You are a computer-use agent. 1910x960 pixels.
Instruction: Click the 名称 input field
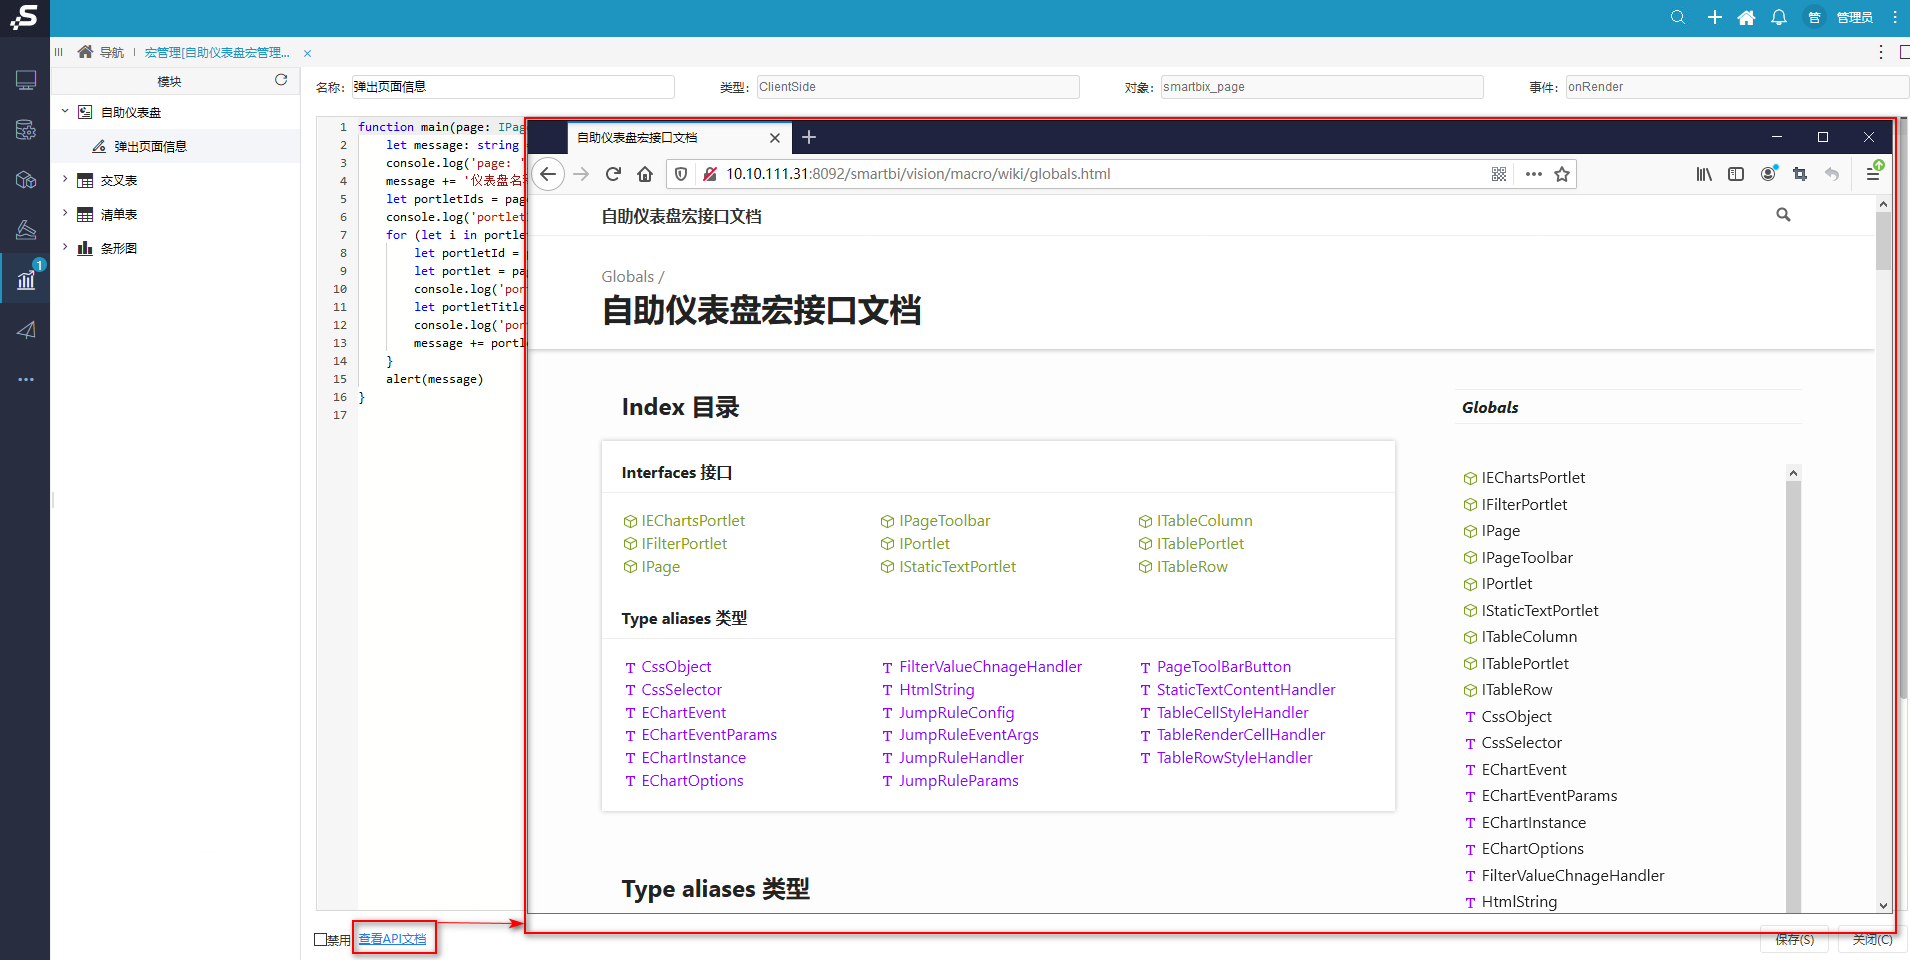click(512, 87)
